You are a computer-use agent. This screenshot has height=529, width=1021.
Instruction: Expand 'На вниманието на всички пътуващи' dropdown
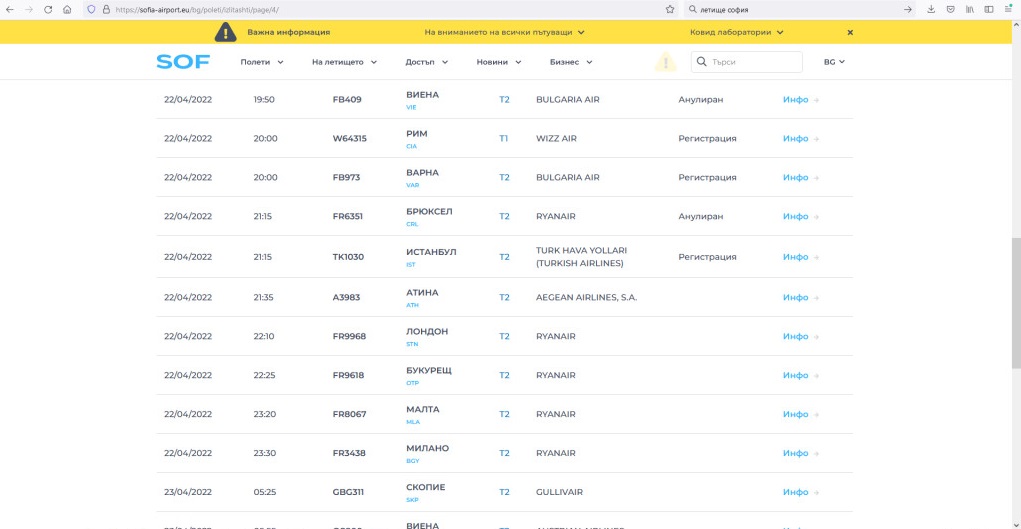pyautogui.click(x=505, y=32)
